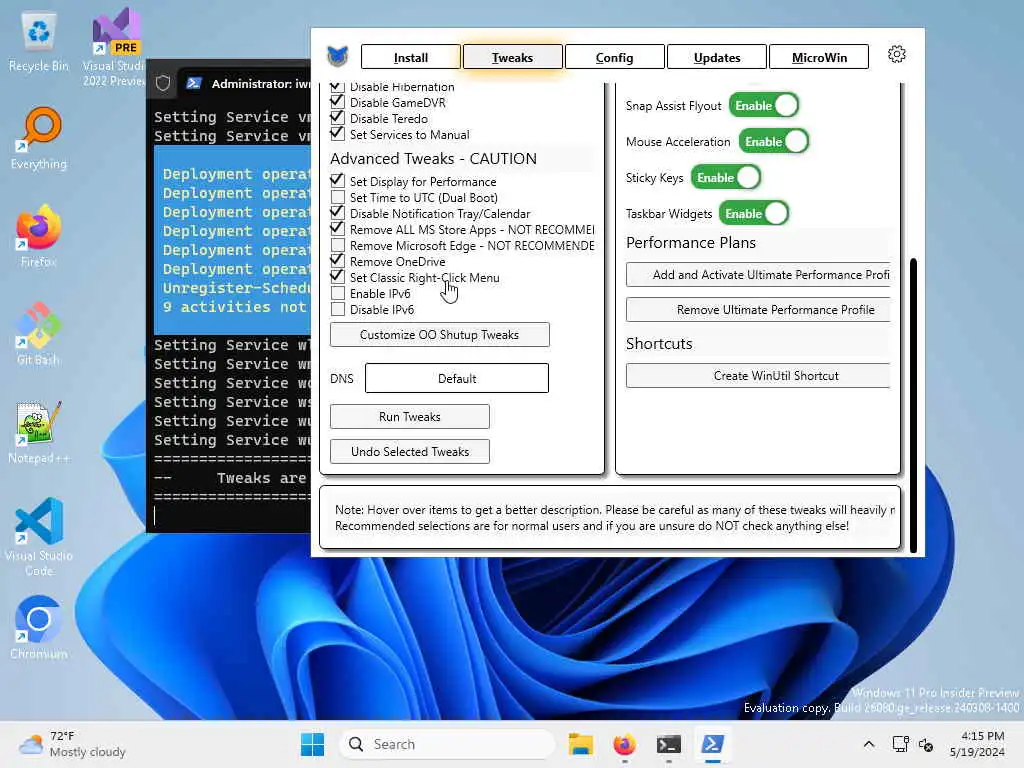Viewport: 1024px width, 768px height.
Task: Open Chromium desktop shortcut
Action: click(39, 628)
